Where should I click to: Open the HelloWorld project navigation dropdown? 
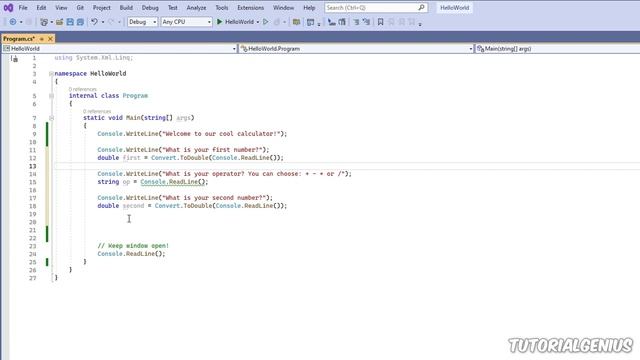point(120,49)
